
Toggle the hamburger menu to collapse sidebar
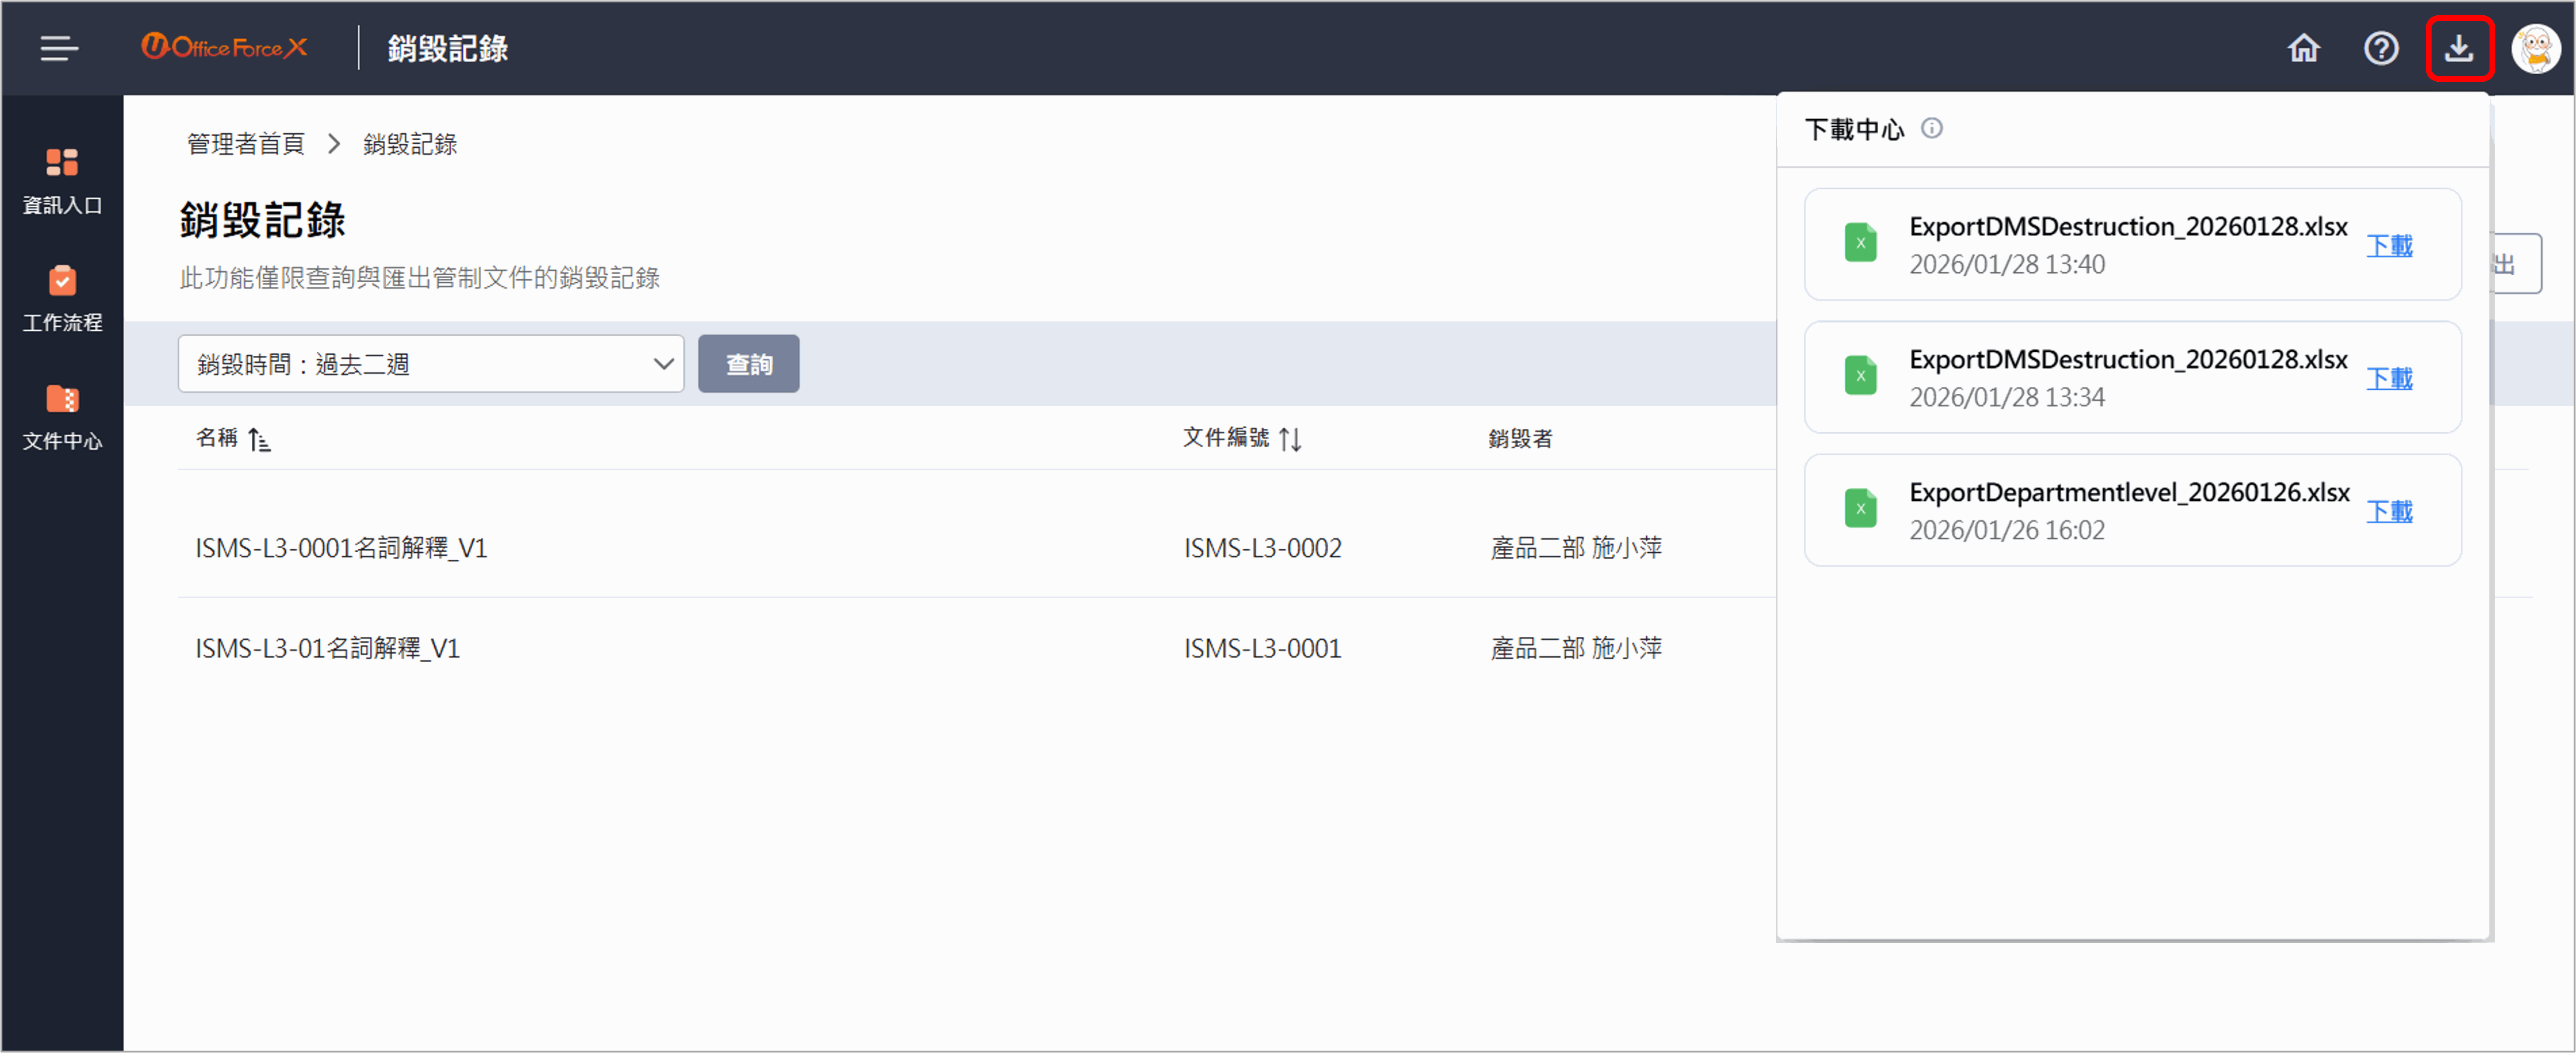[x=58, y=48]
